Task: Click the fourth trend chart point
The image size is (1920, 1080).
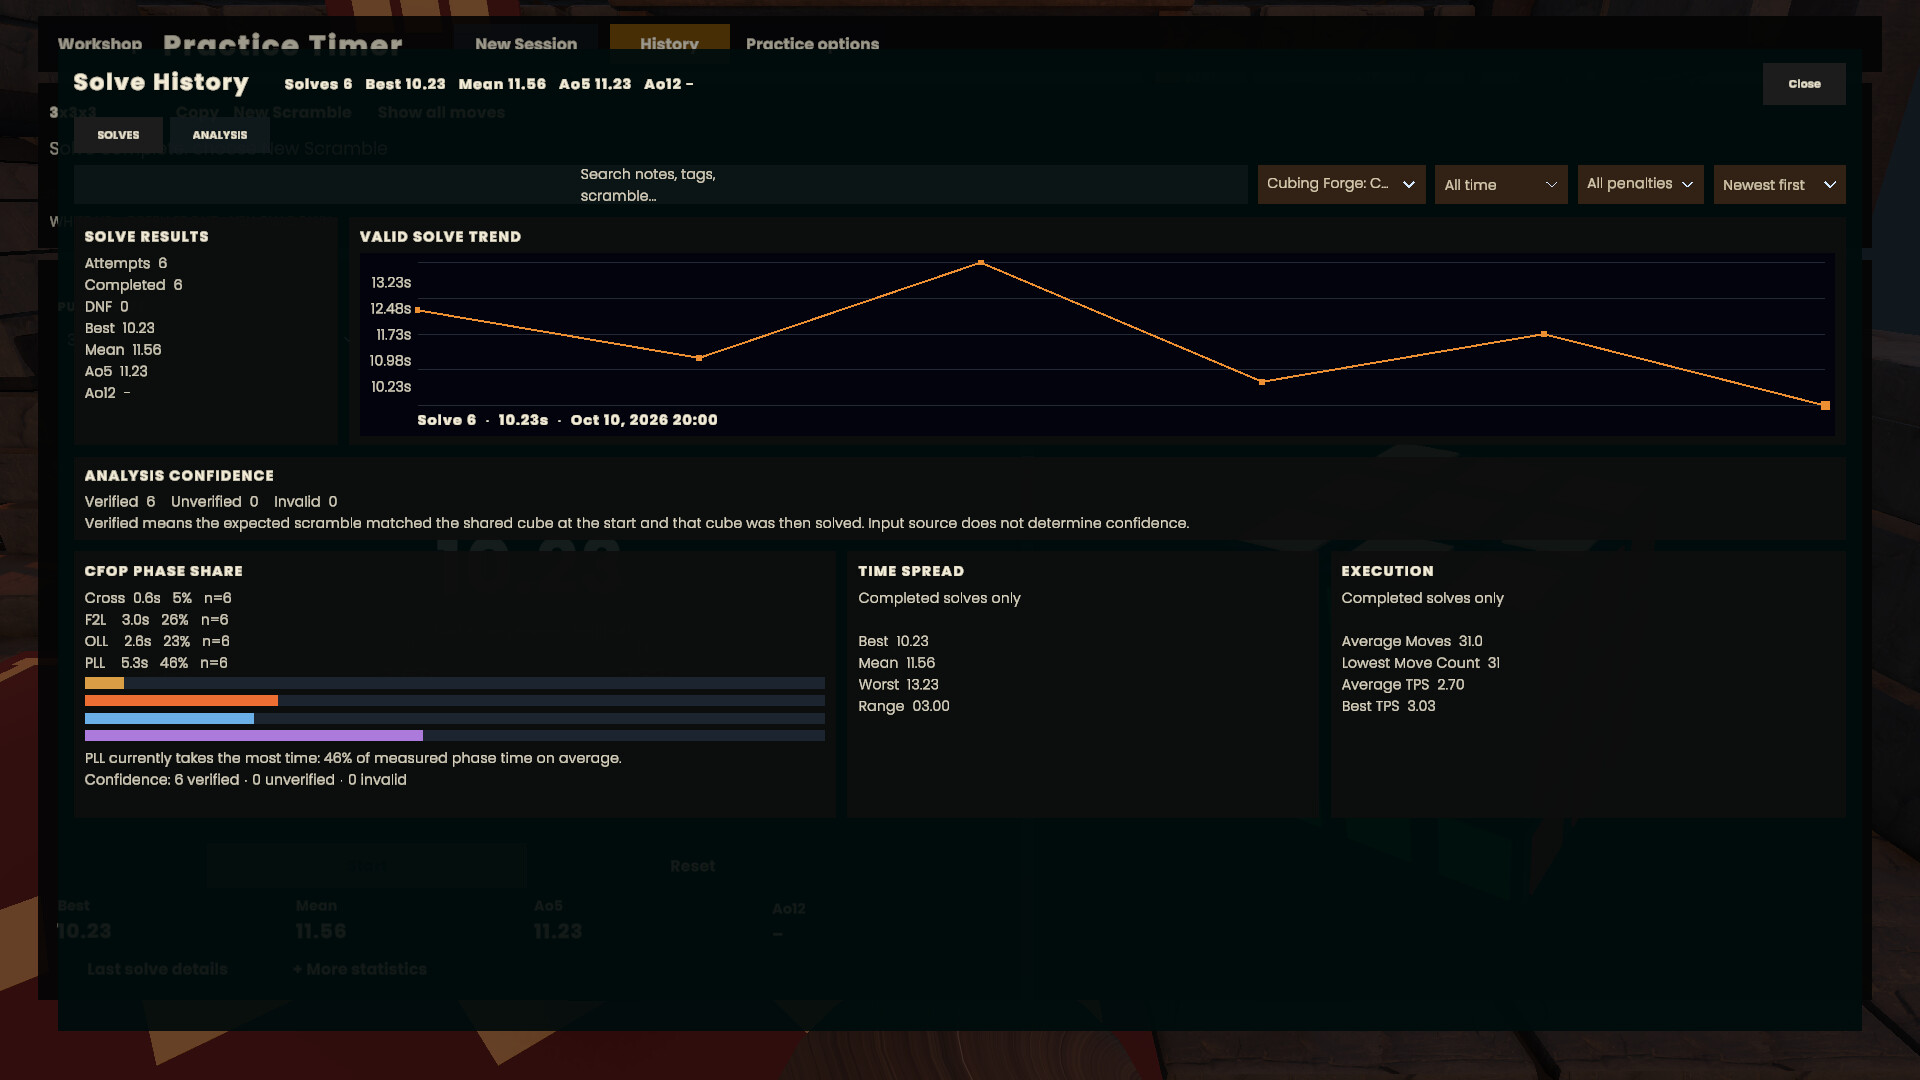Action: (x=1262, y=382)
